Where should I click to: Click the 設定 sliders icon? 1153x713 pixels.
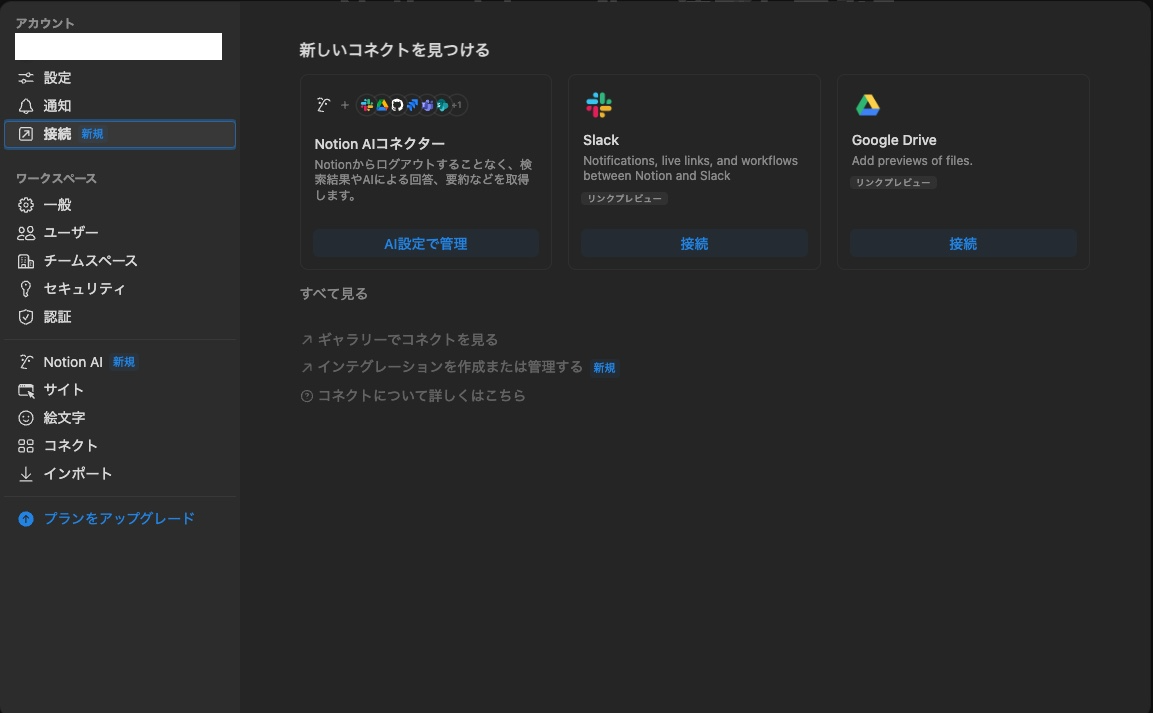26,78
